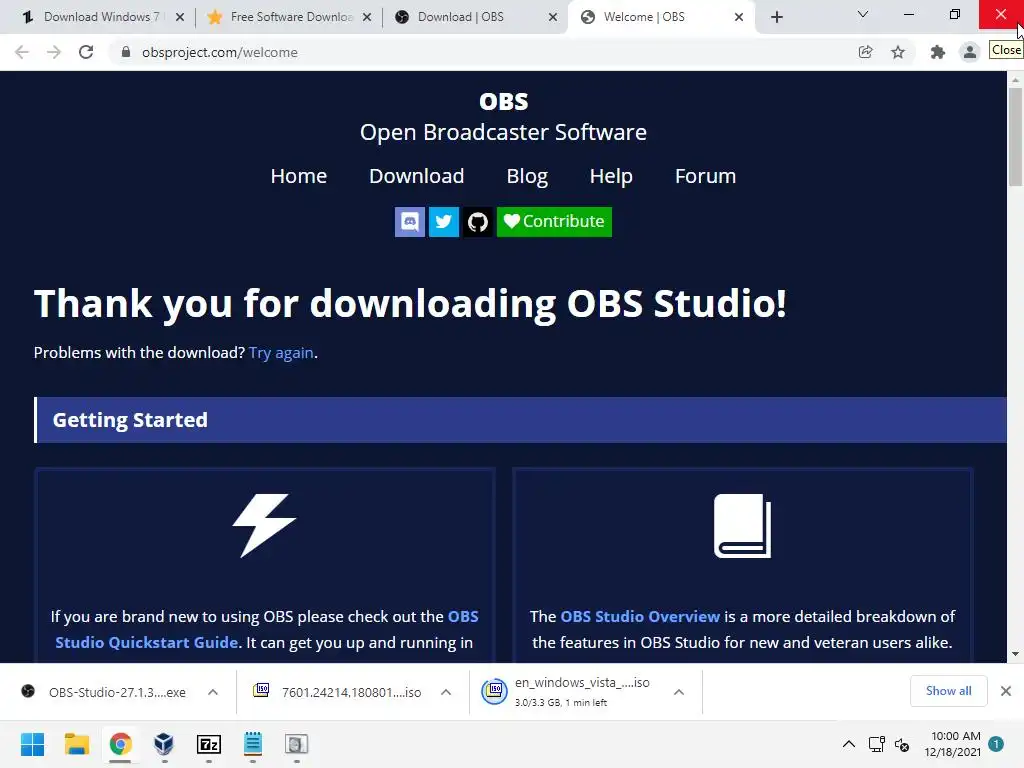Click the Try again link

pyautogui.click(x=281, y=353)
